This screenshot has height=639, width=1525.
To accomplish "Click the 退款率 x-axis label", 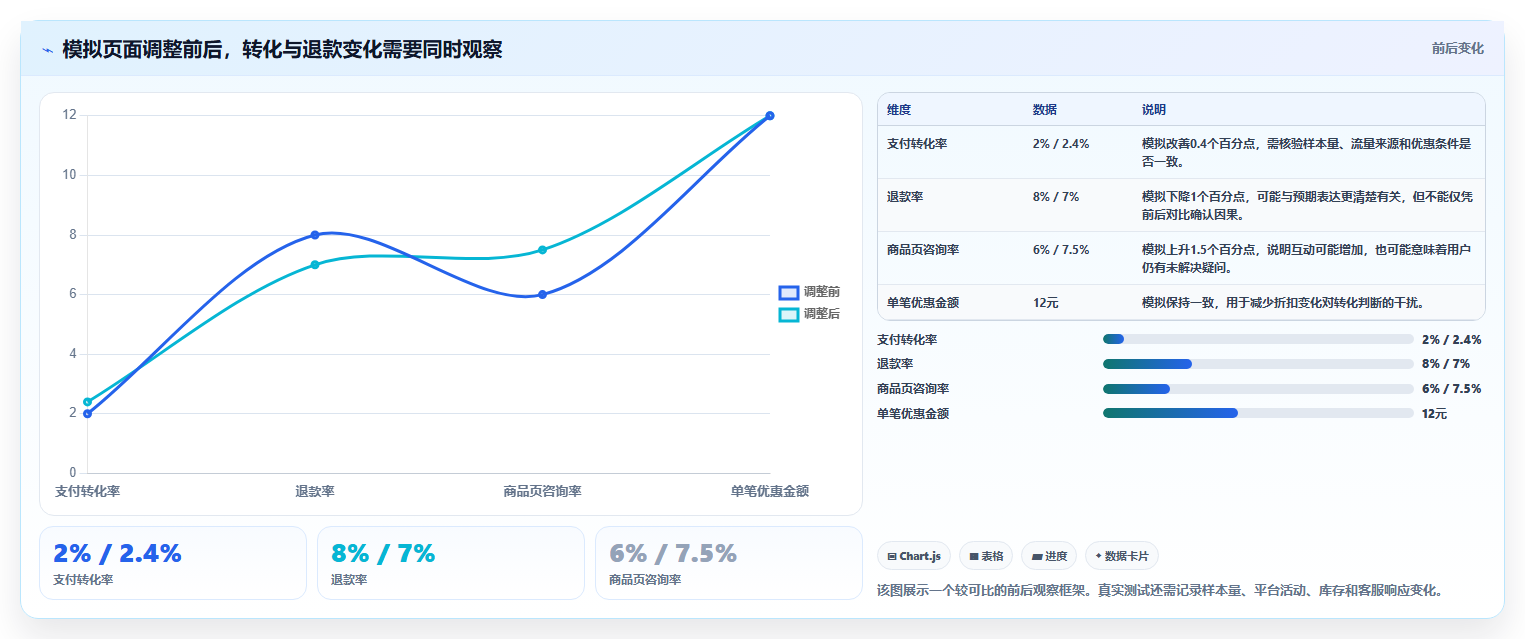I will [x=315, y=492].
